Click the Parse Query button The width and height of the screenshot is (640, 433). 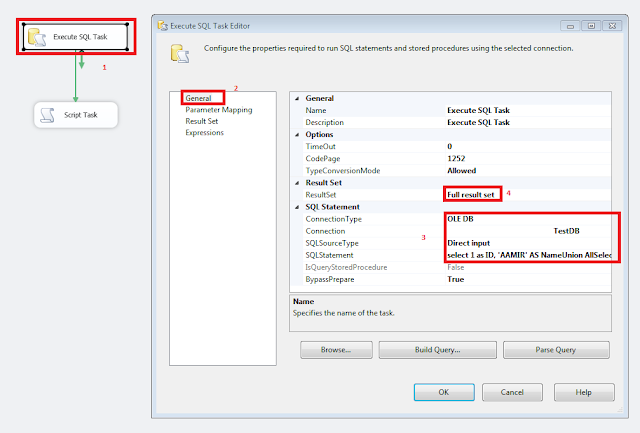coord(556,350)
